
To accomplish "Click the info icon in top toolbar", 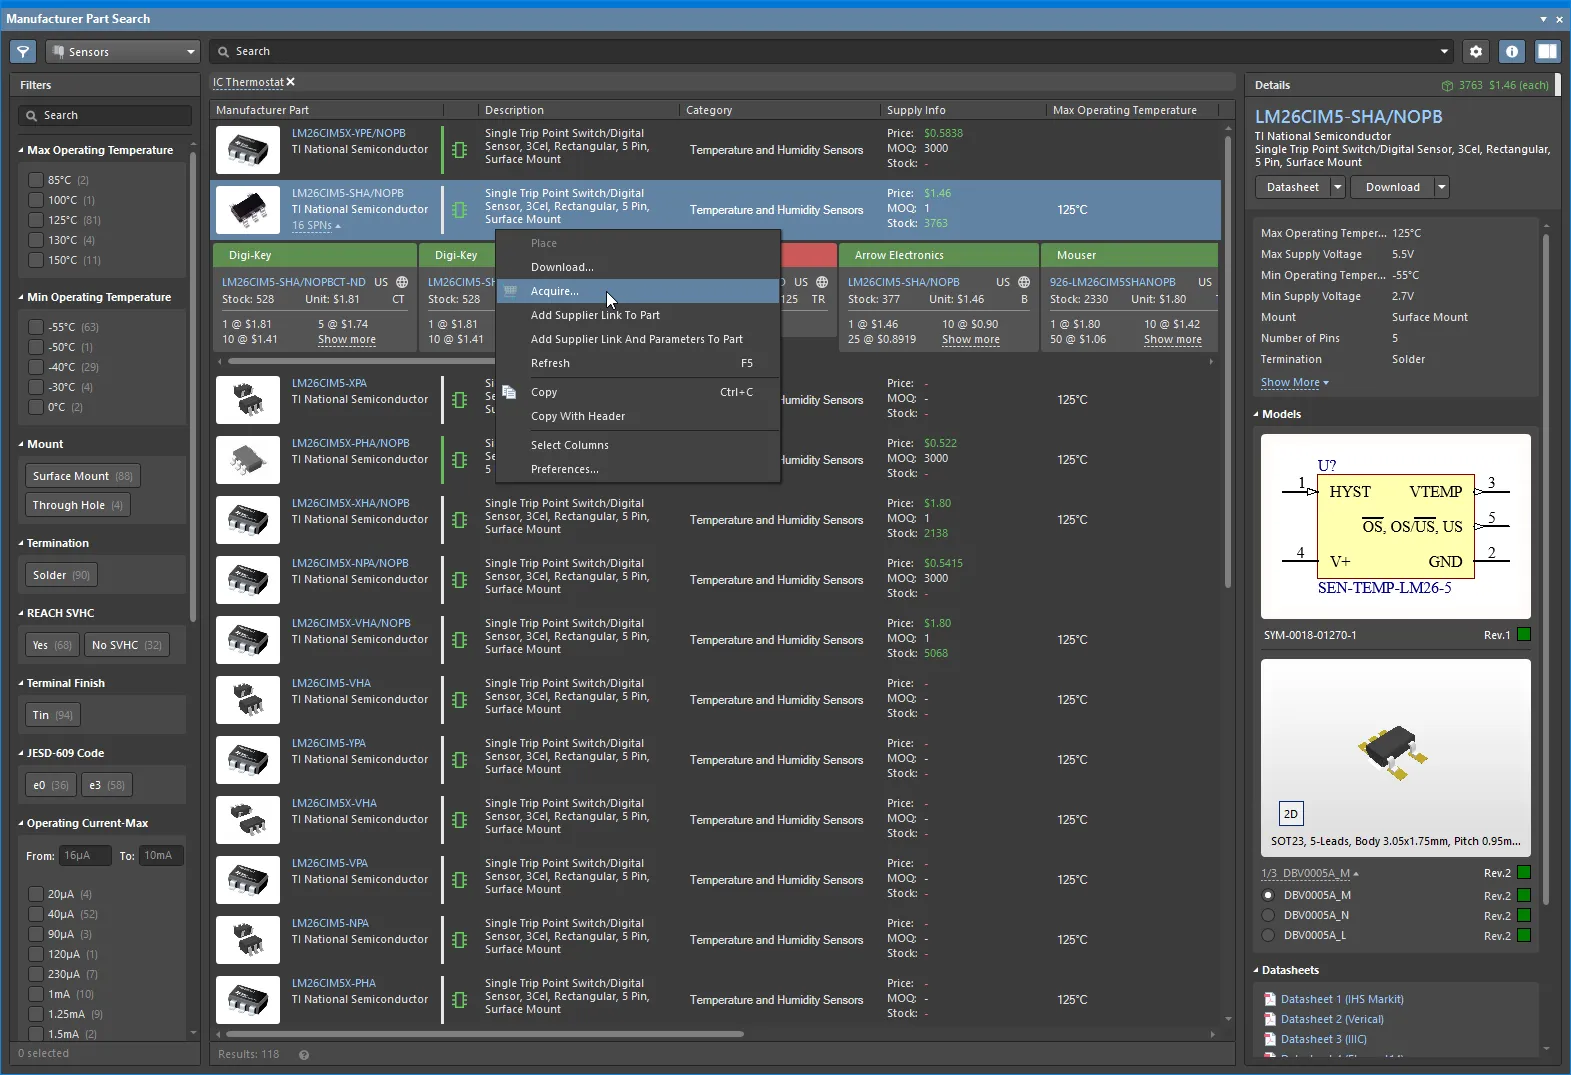I will click(x=1512, y=51).
